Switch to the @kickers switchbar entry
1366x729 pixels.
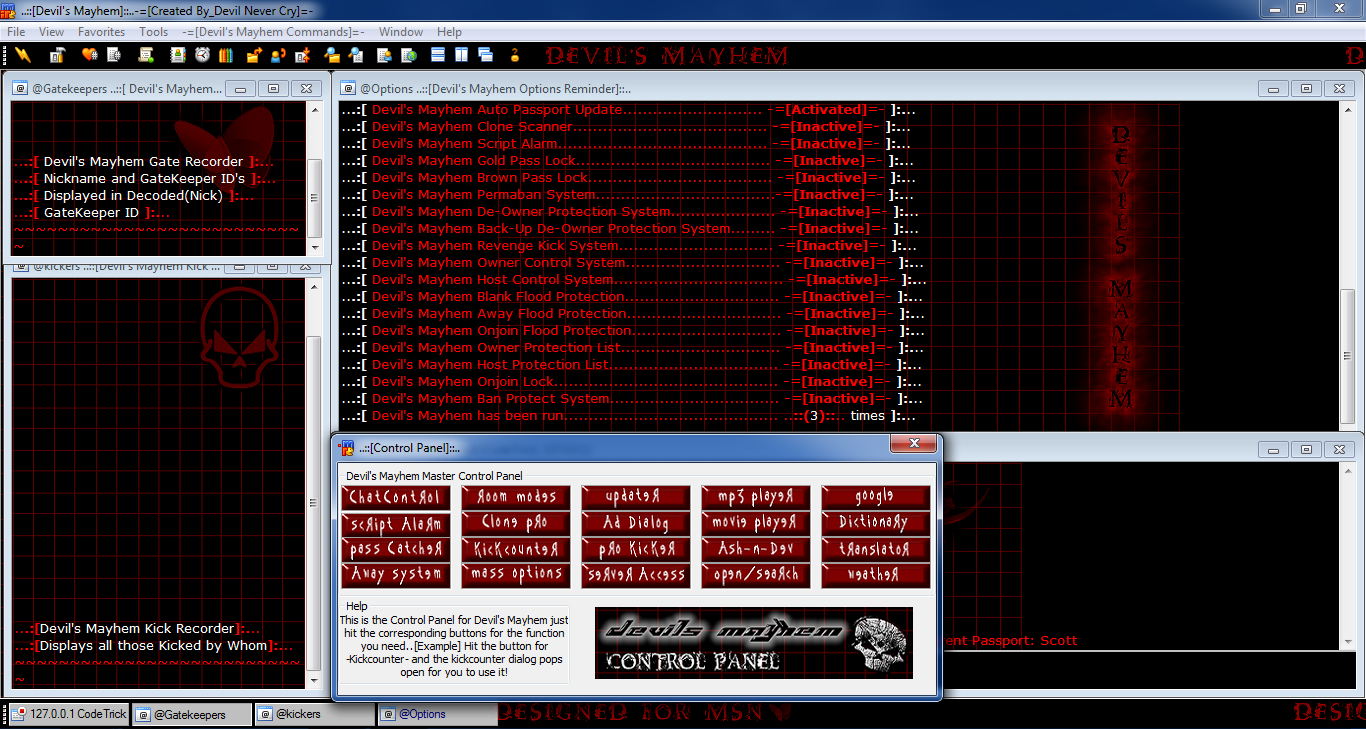coord(314,714)
